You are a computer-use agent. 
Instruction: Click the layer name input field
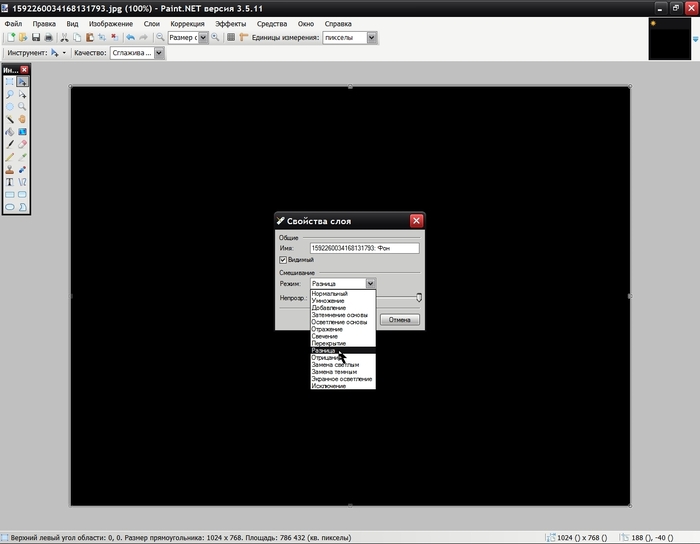point(364,246)
